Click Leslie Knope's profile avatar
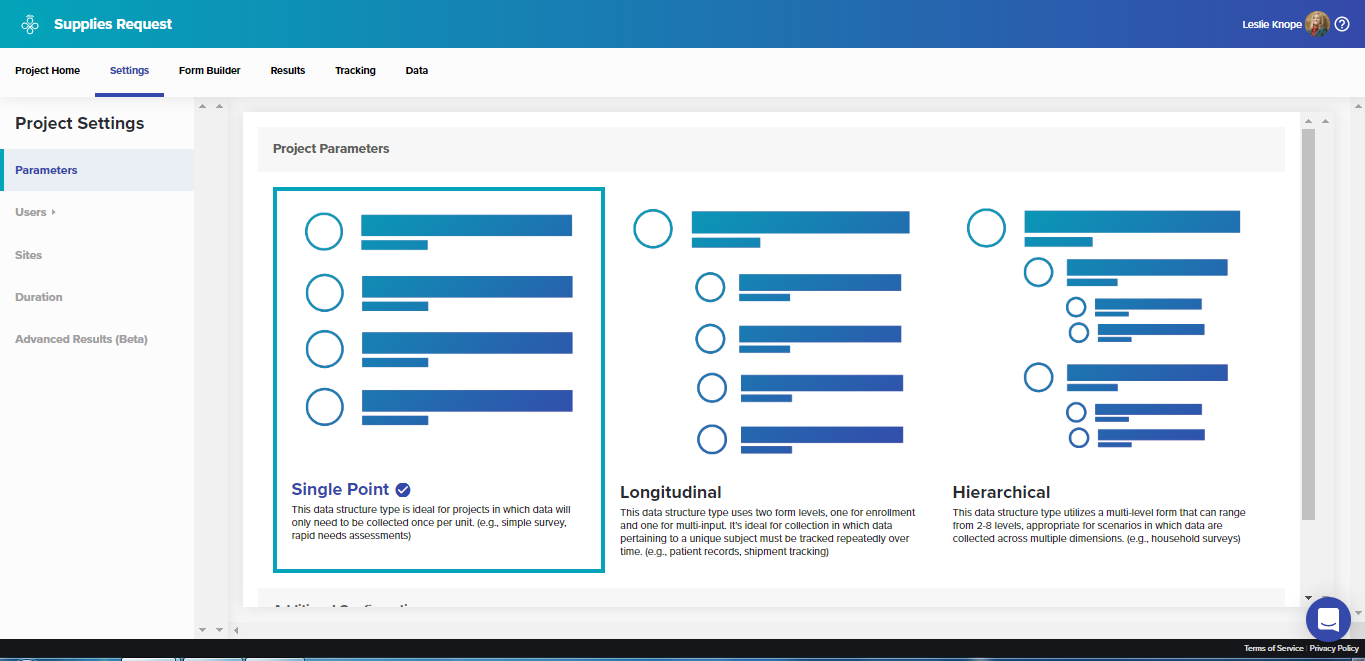1365x661 pixels. click(x=1317, y=24)
